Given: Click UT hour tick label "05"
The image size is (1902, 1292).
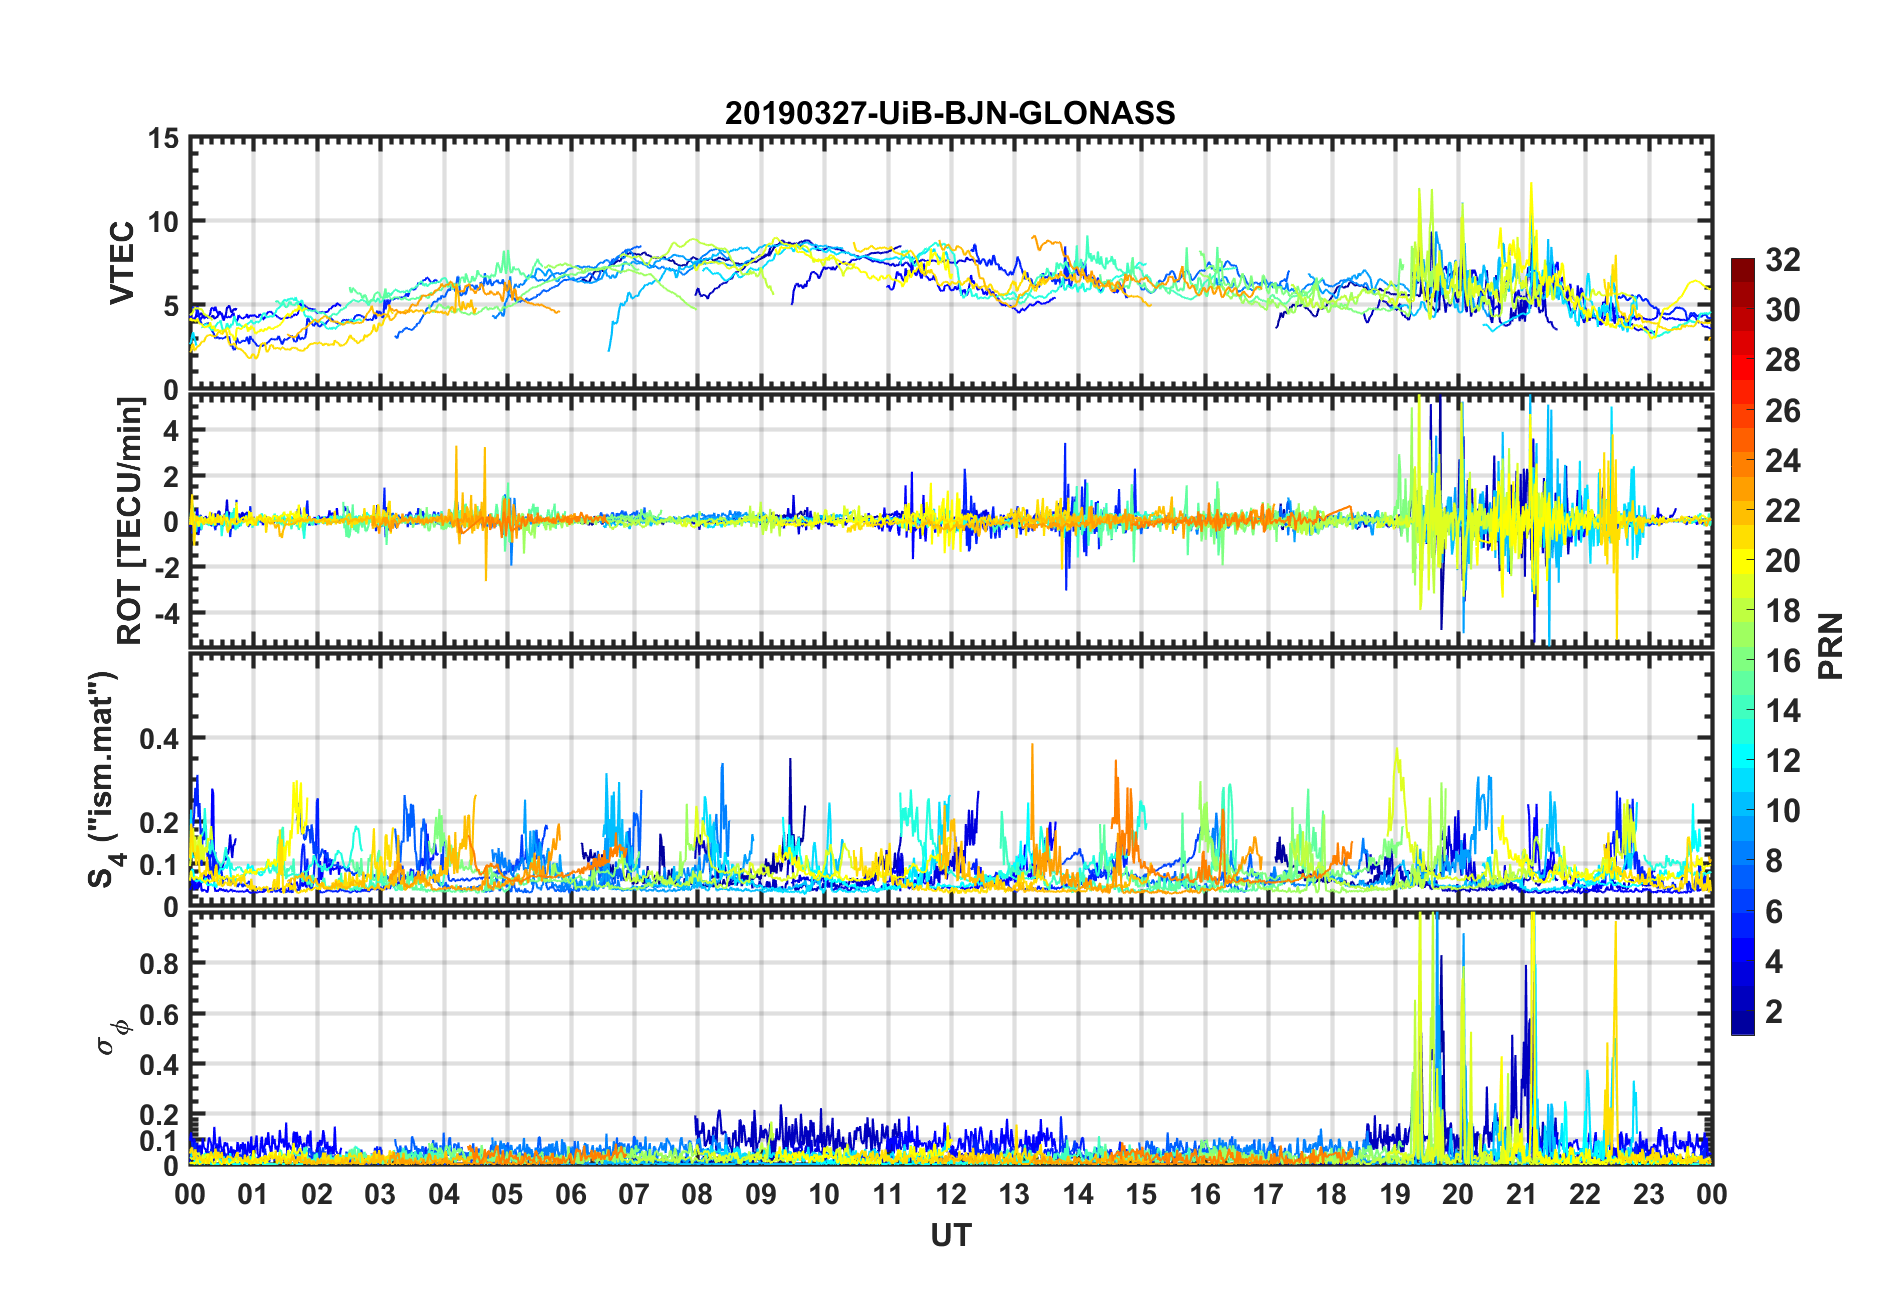Looking at the screenshot, I should pos(507,1194).
